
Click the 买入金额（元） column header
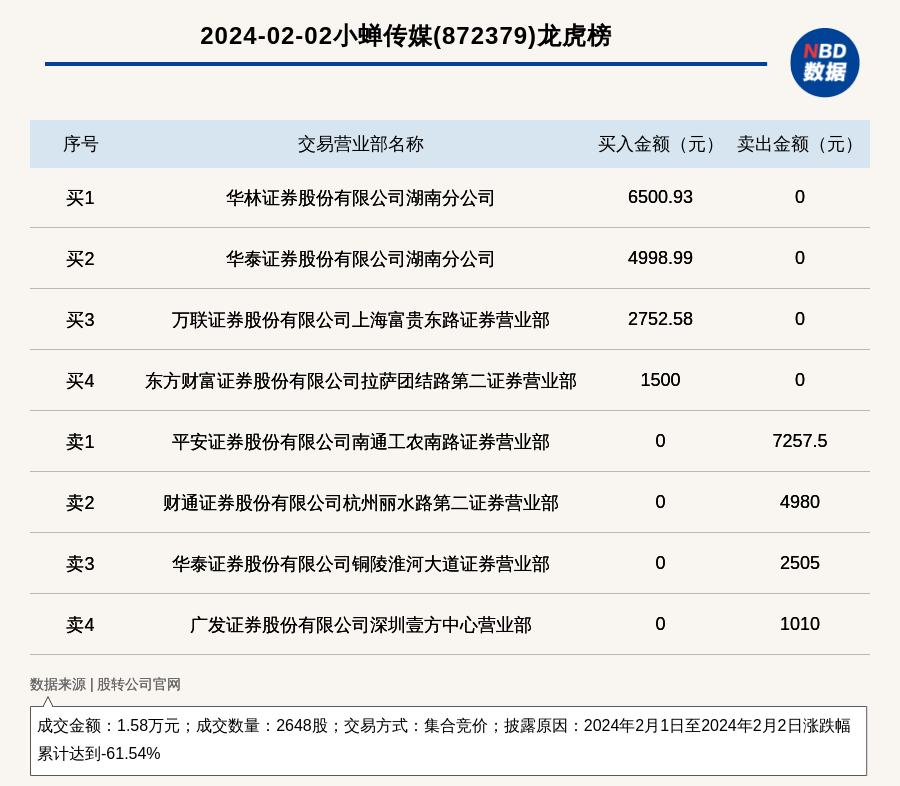[x=660, y=144]
